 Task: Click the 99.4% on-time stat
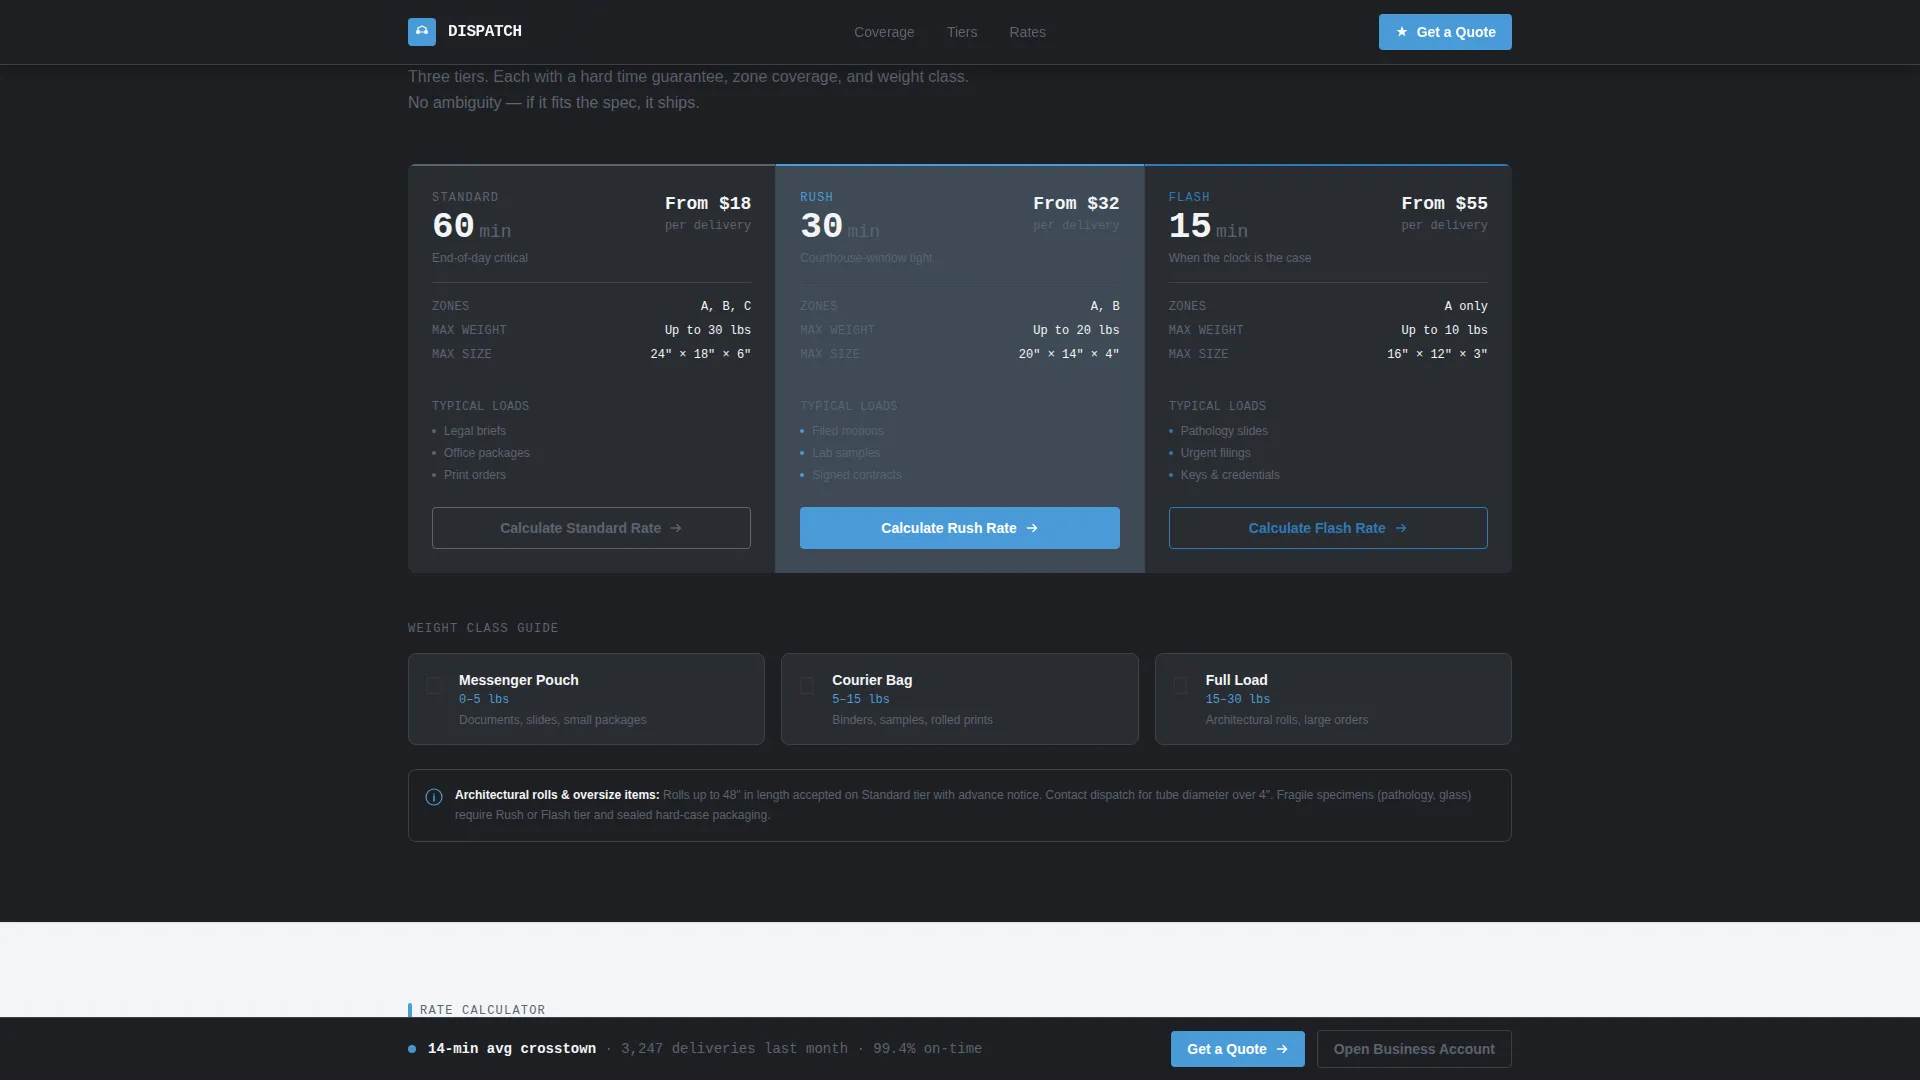coord(927,1049)
